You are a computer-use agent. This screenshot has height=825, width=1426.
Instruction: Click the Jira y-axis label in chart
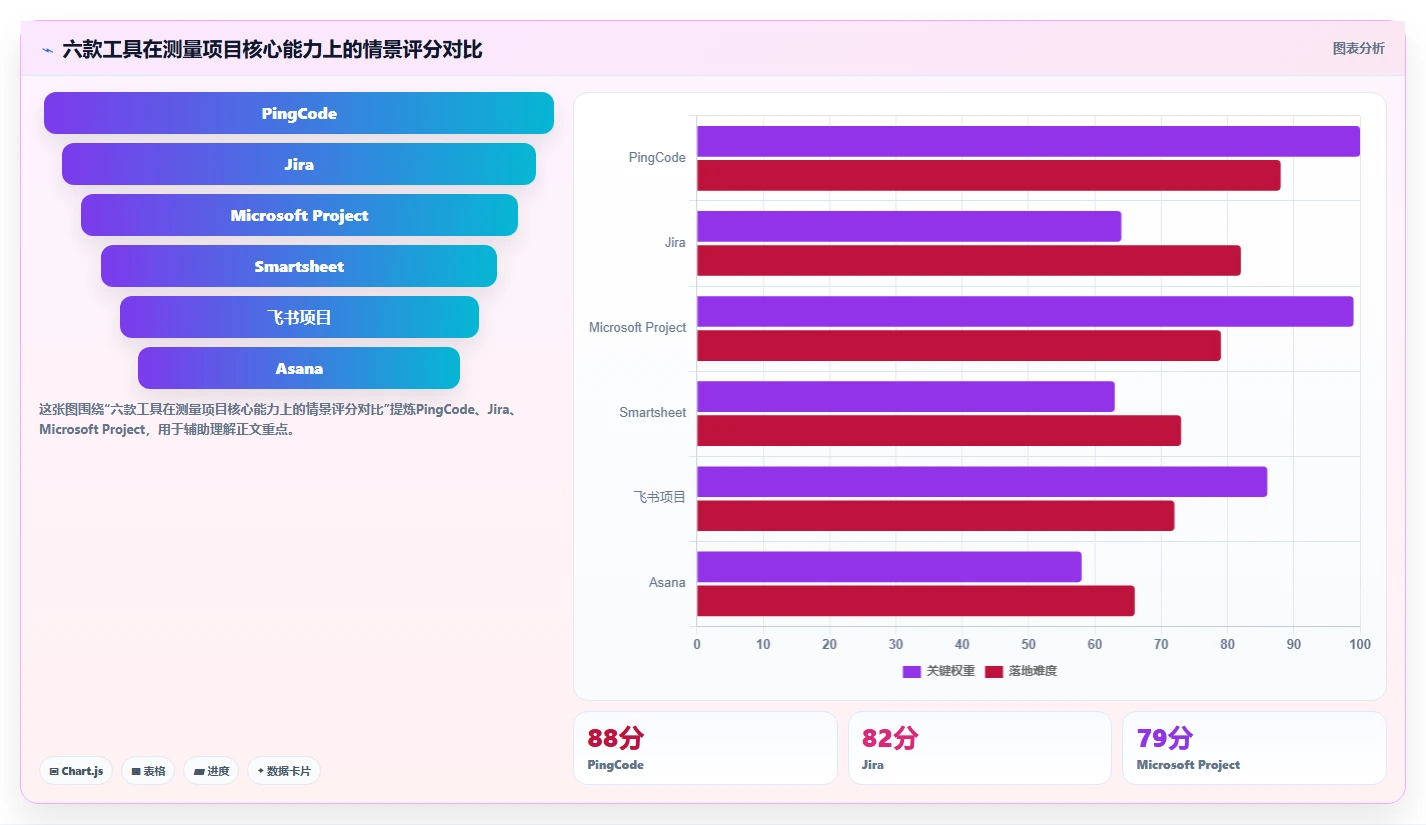click(x=675, y=243)
